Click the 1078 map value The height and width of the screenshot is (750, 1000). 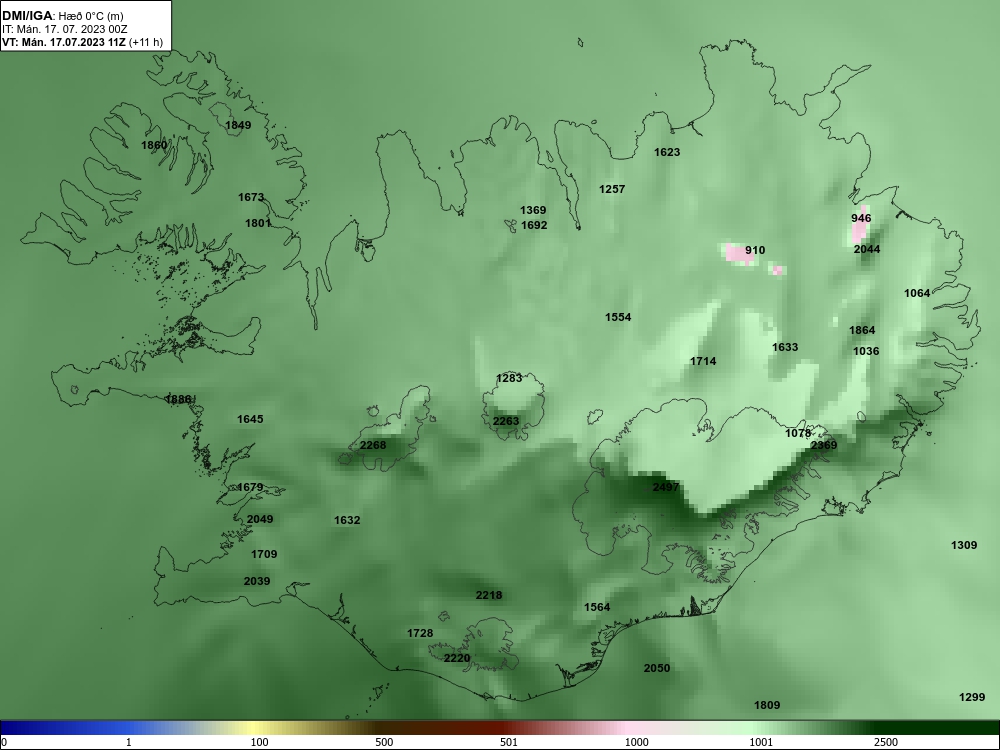click(x=798, y=434)
